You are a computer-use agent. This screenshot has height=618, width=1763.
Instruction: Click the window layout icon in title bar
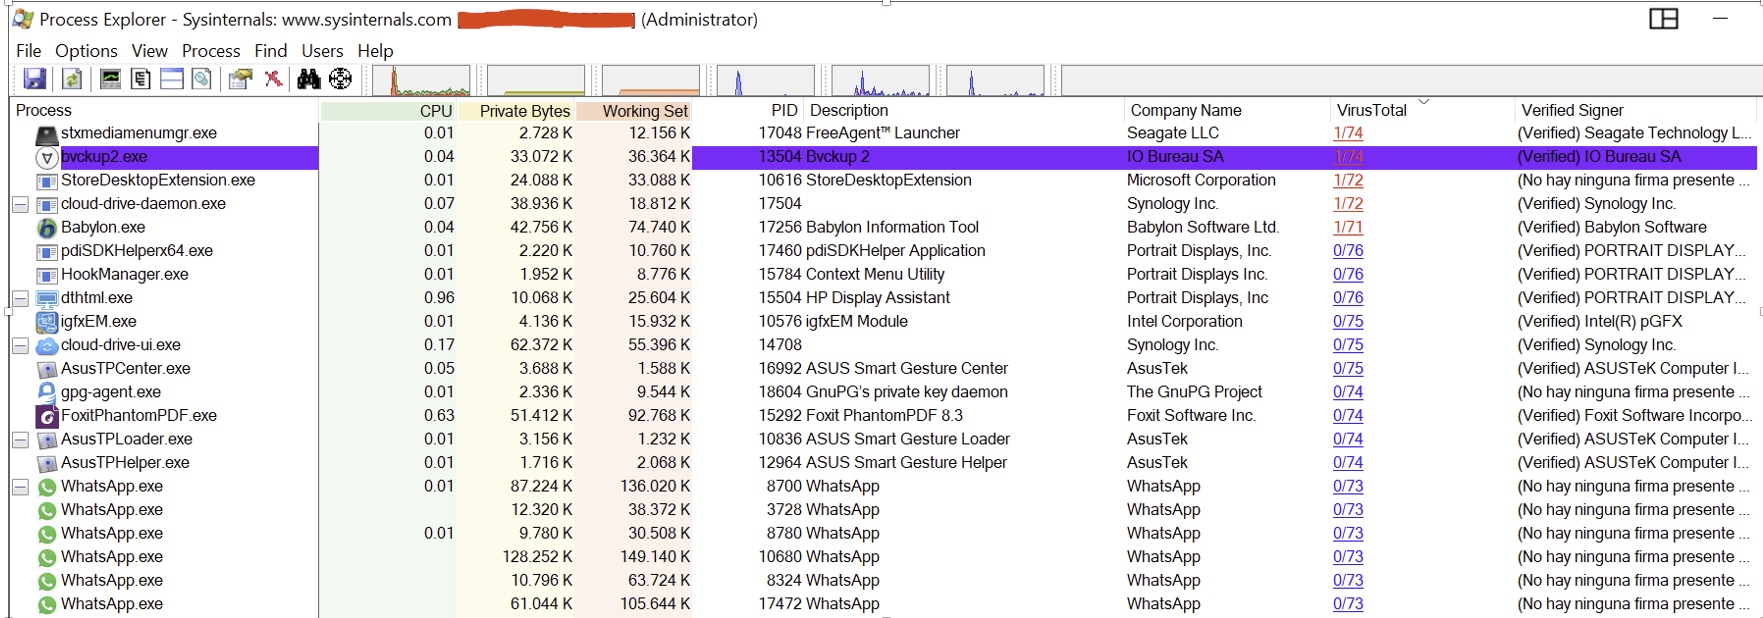coord(1664,19)
